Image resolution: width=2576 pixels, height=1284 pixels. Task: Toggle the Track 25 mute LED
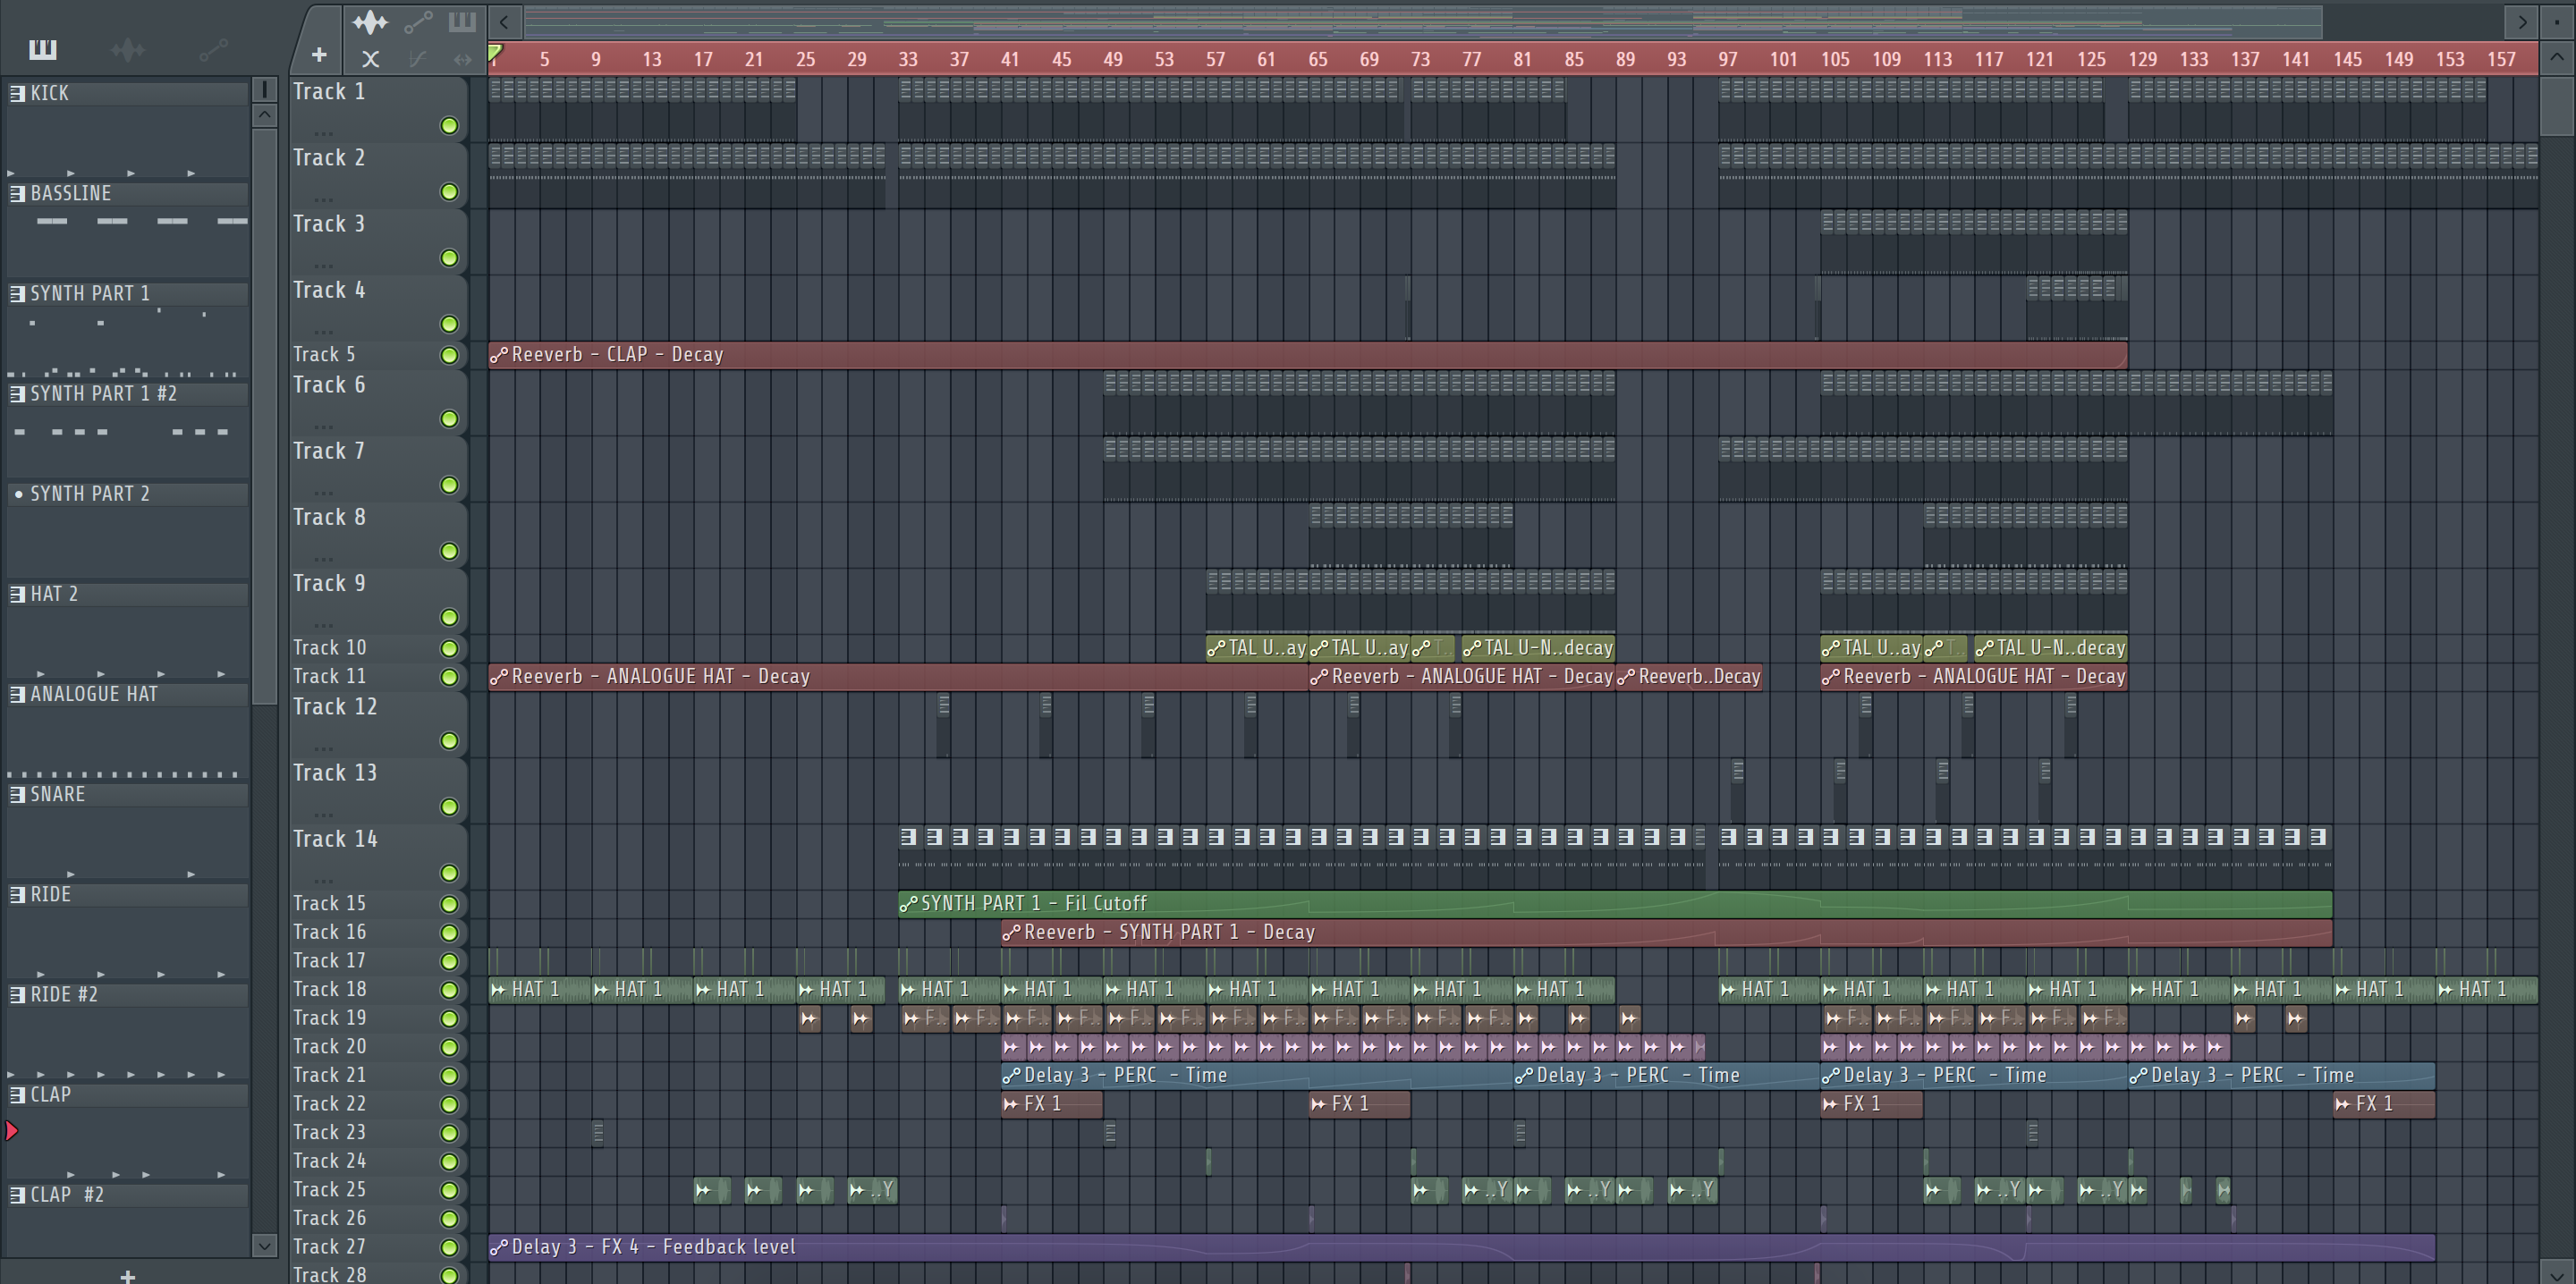[449, 1190]
